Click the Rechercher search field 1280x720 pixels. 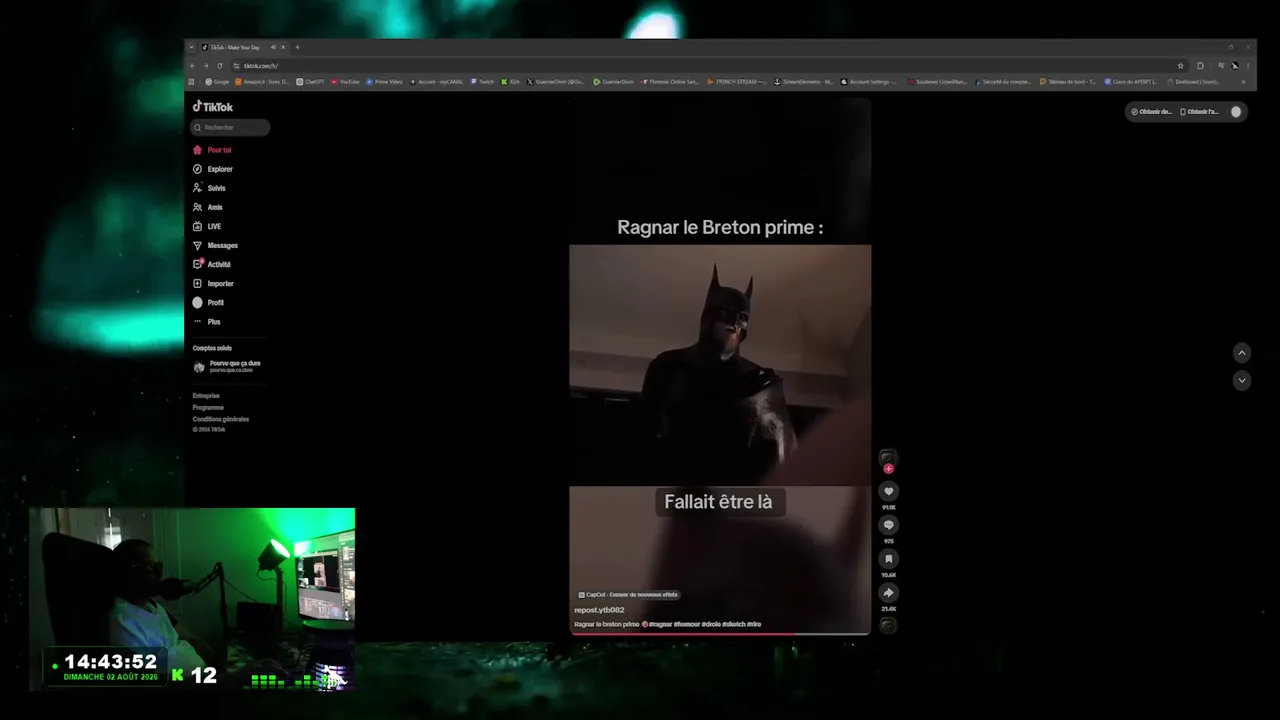[231, 127]
